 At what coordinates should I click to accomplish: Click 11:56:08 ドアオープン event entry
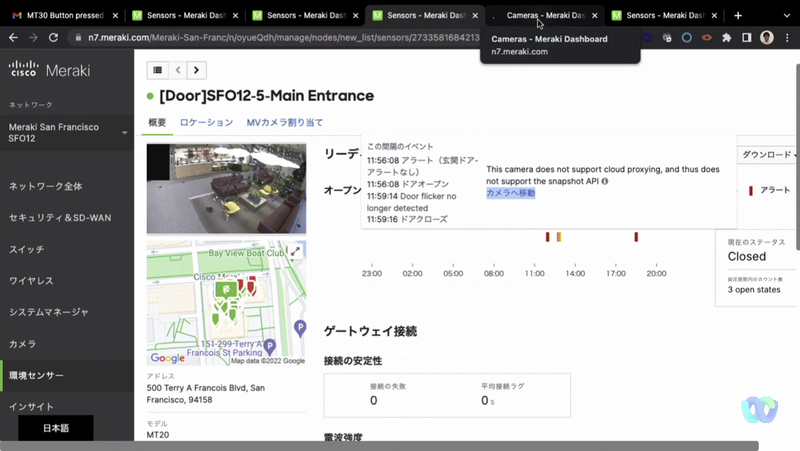(x=408, y=184)
